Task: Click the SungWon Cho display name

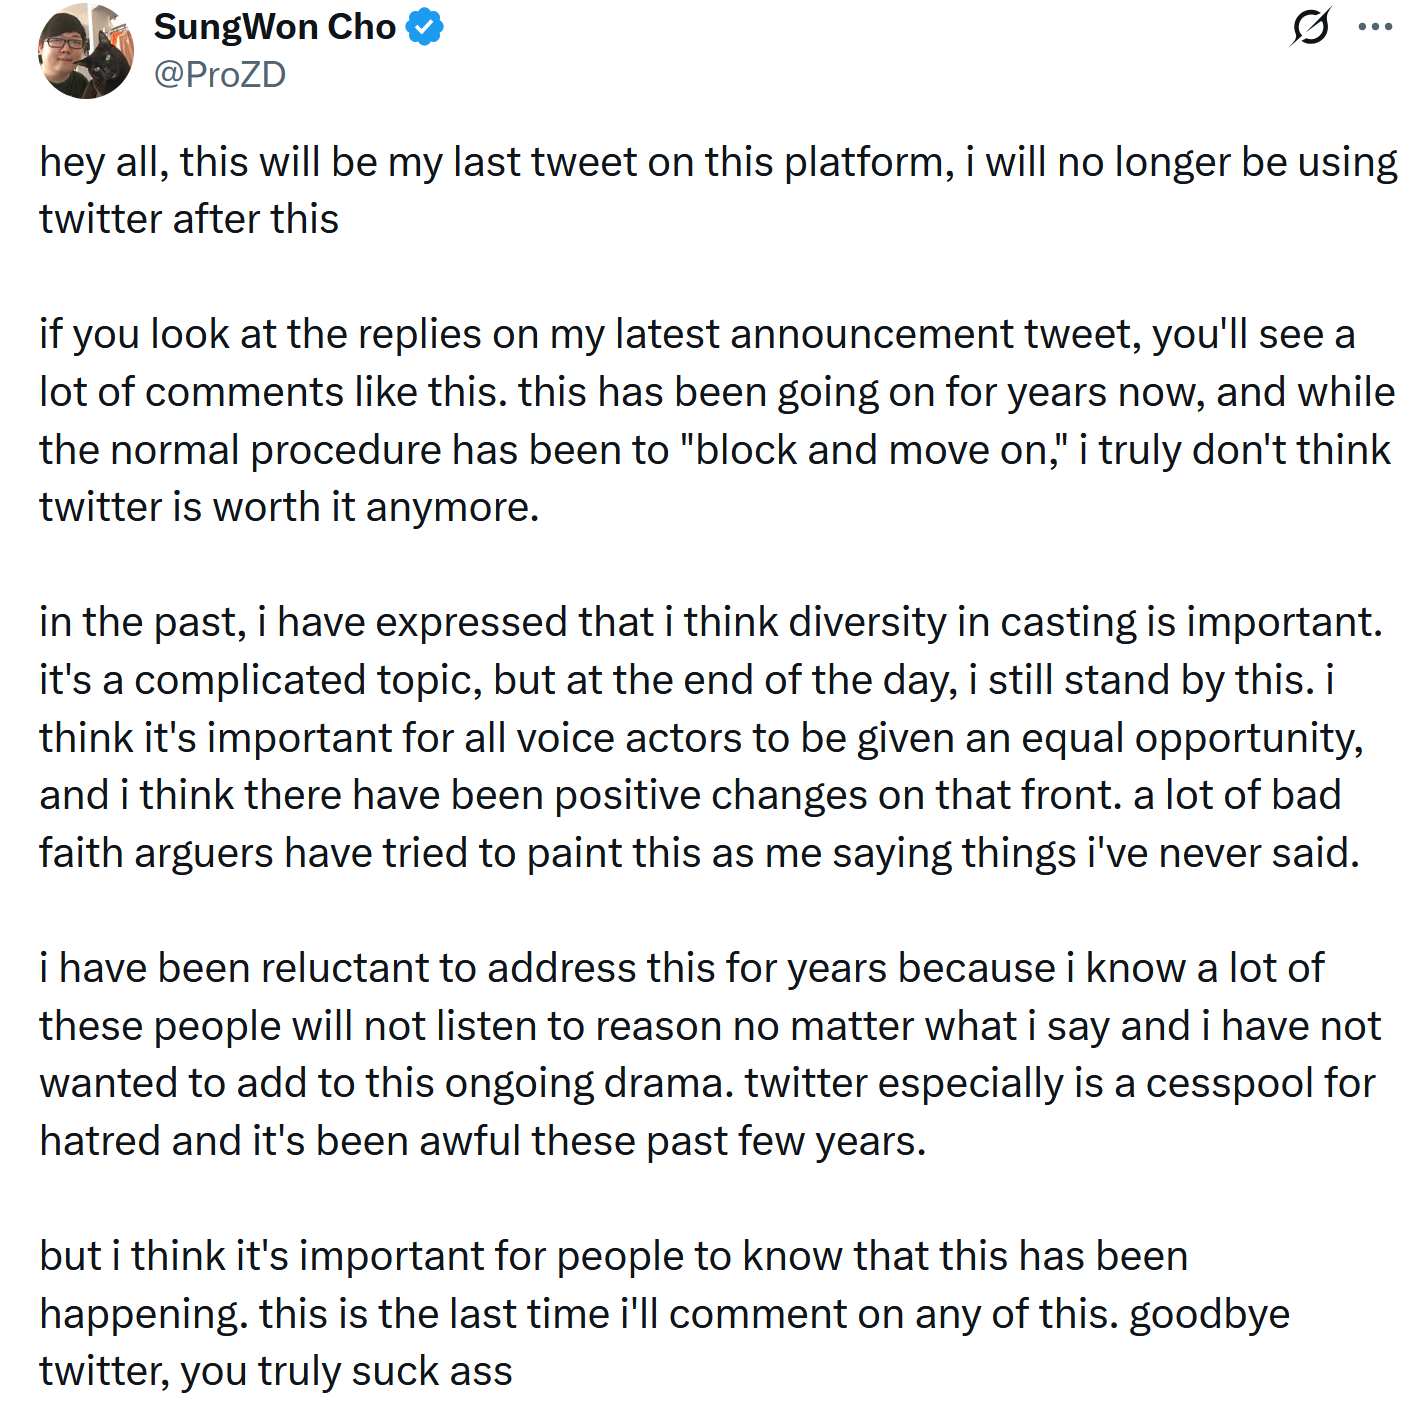Action: tap(275, 27)
